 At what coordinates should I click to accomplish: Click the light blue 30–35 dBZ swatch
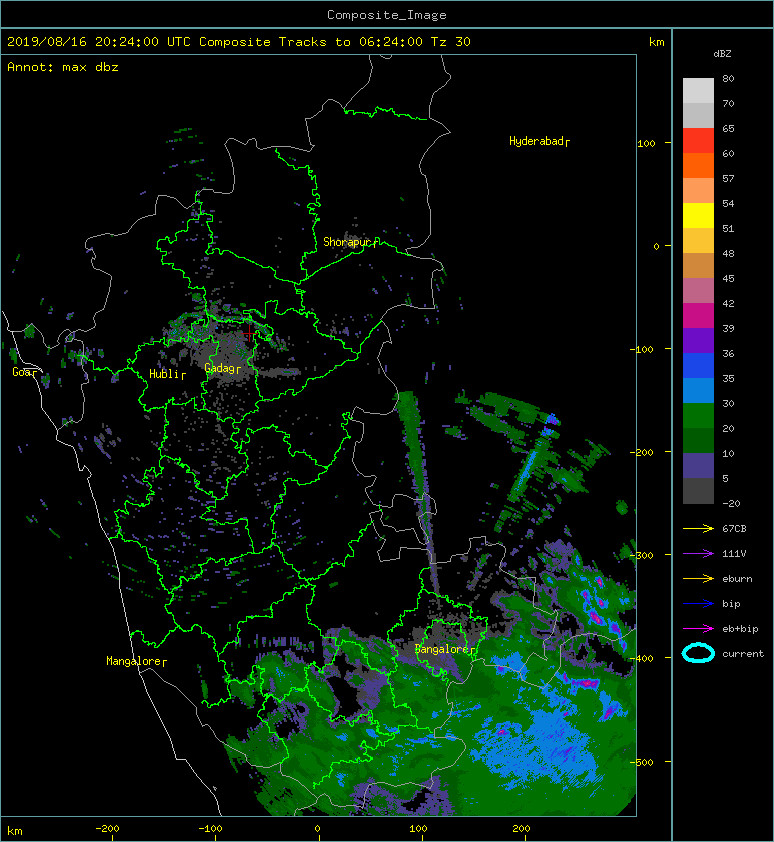[x=698, y=390]
